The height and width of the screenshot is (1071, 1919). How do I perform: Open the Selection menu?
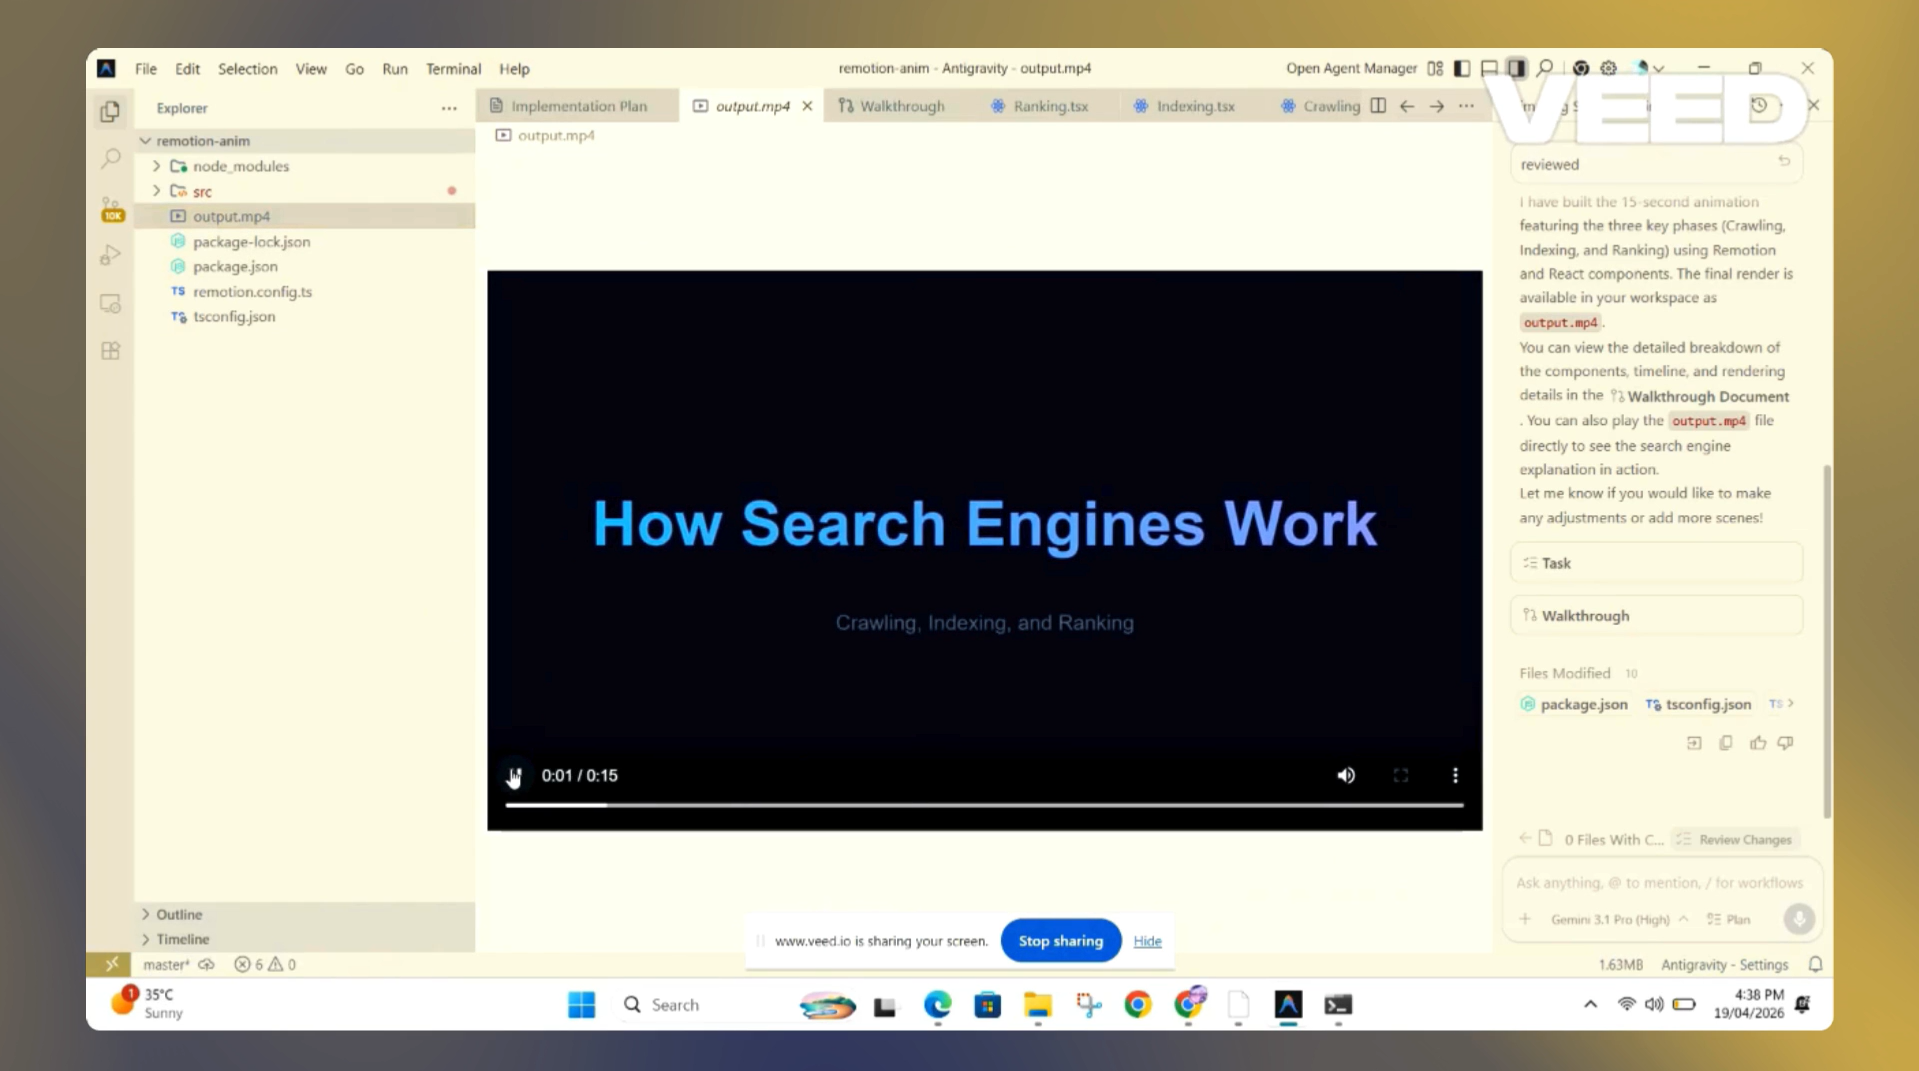[x=247, y=68]
